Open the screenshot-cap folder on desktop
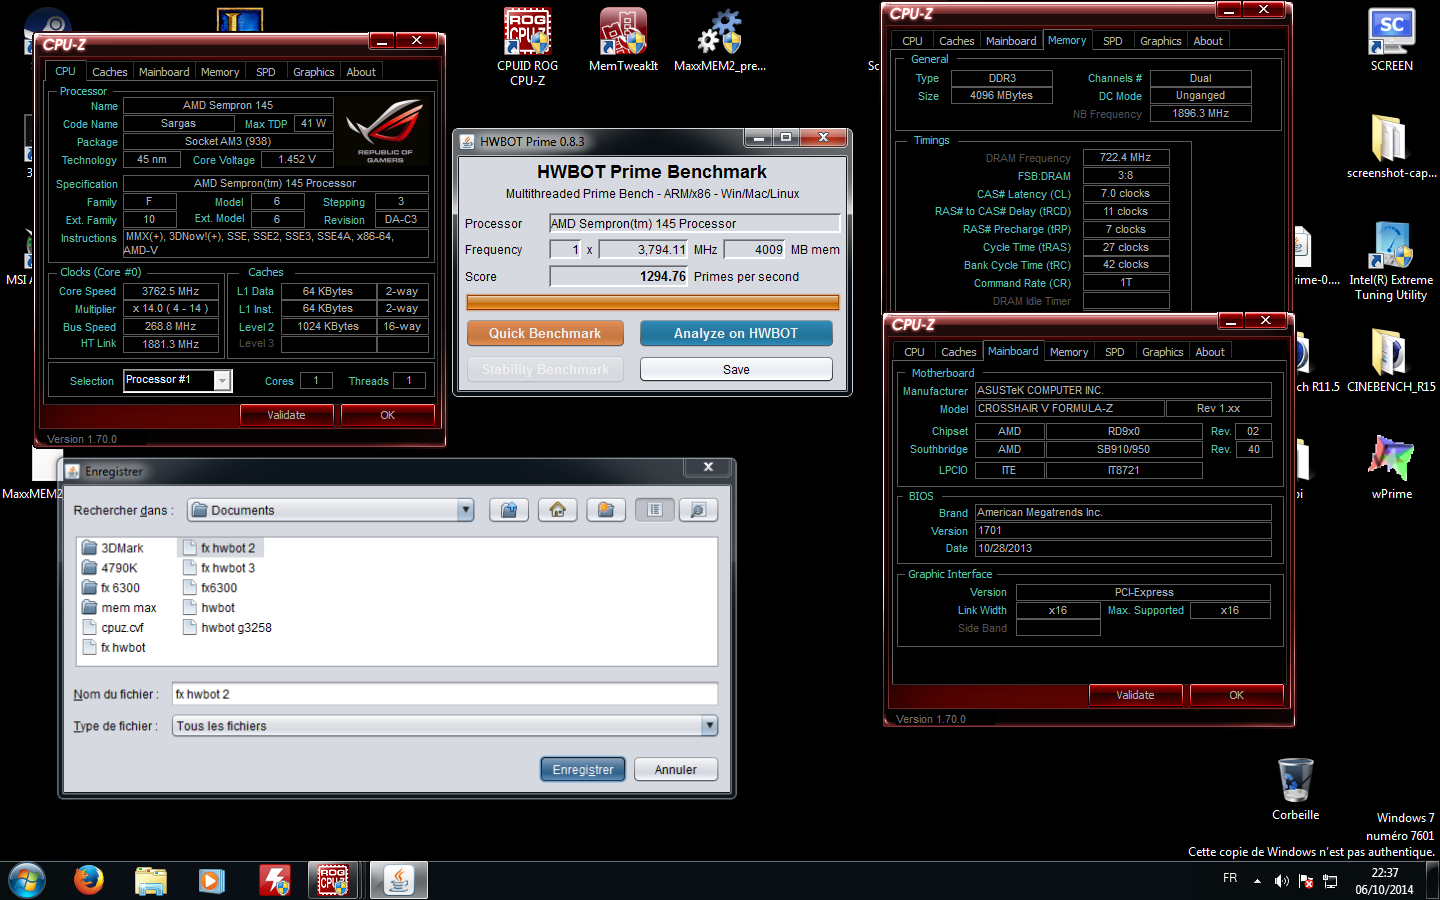This screenshot has height=900, width=1440. pyautogui.click(x=1391, y=146)
